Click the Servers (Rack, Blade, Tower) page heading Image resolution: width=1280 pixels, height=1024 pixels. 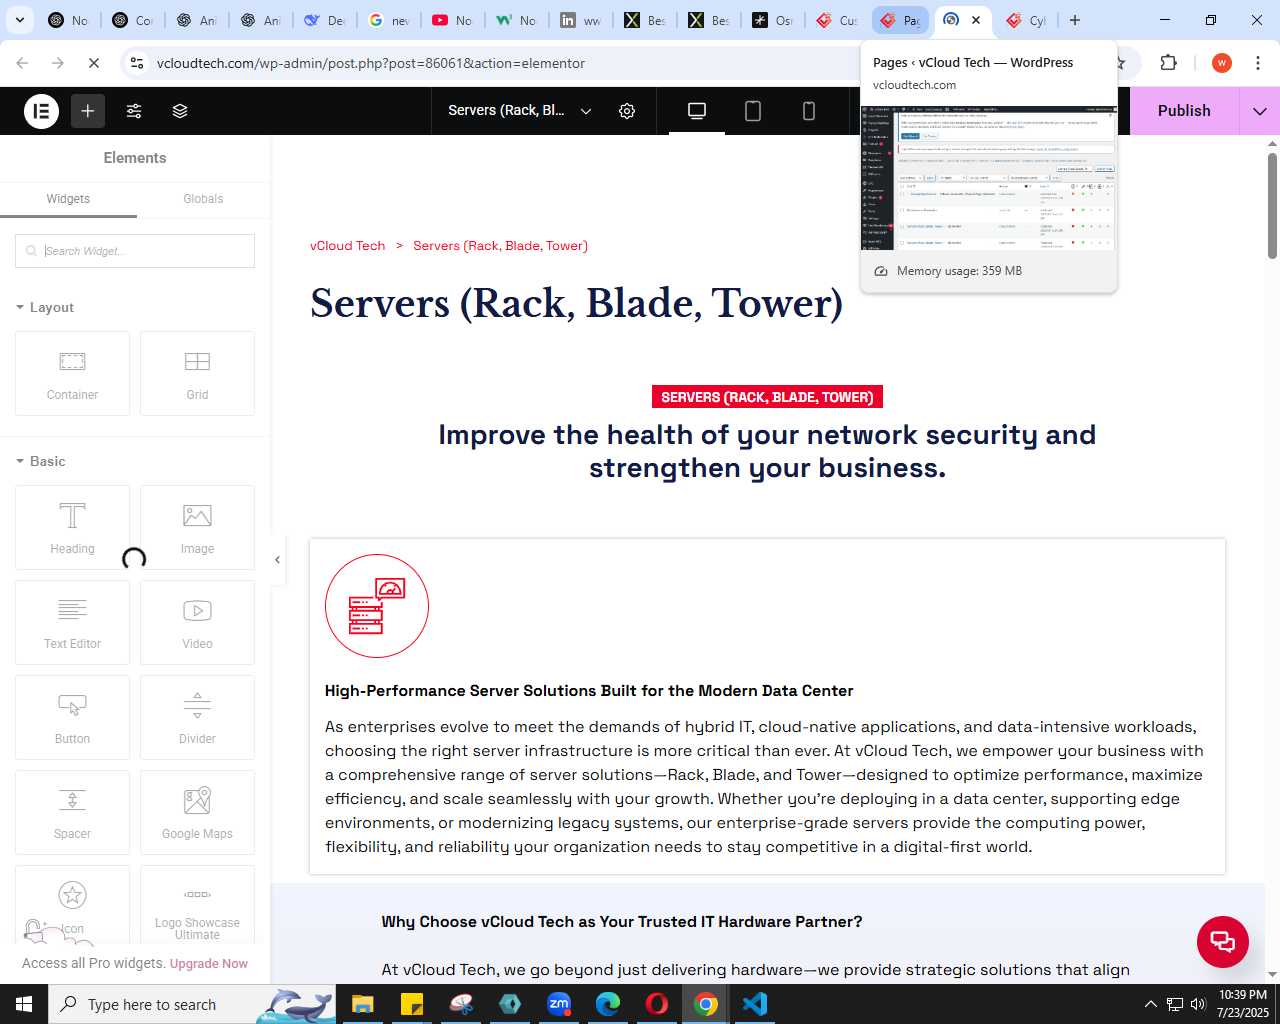[577, 303]
